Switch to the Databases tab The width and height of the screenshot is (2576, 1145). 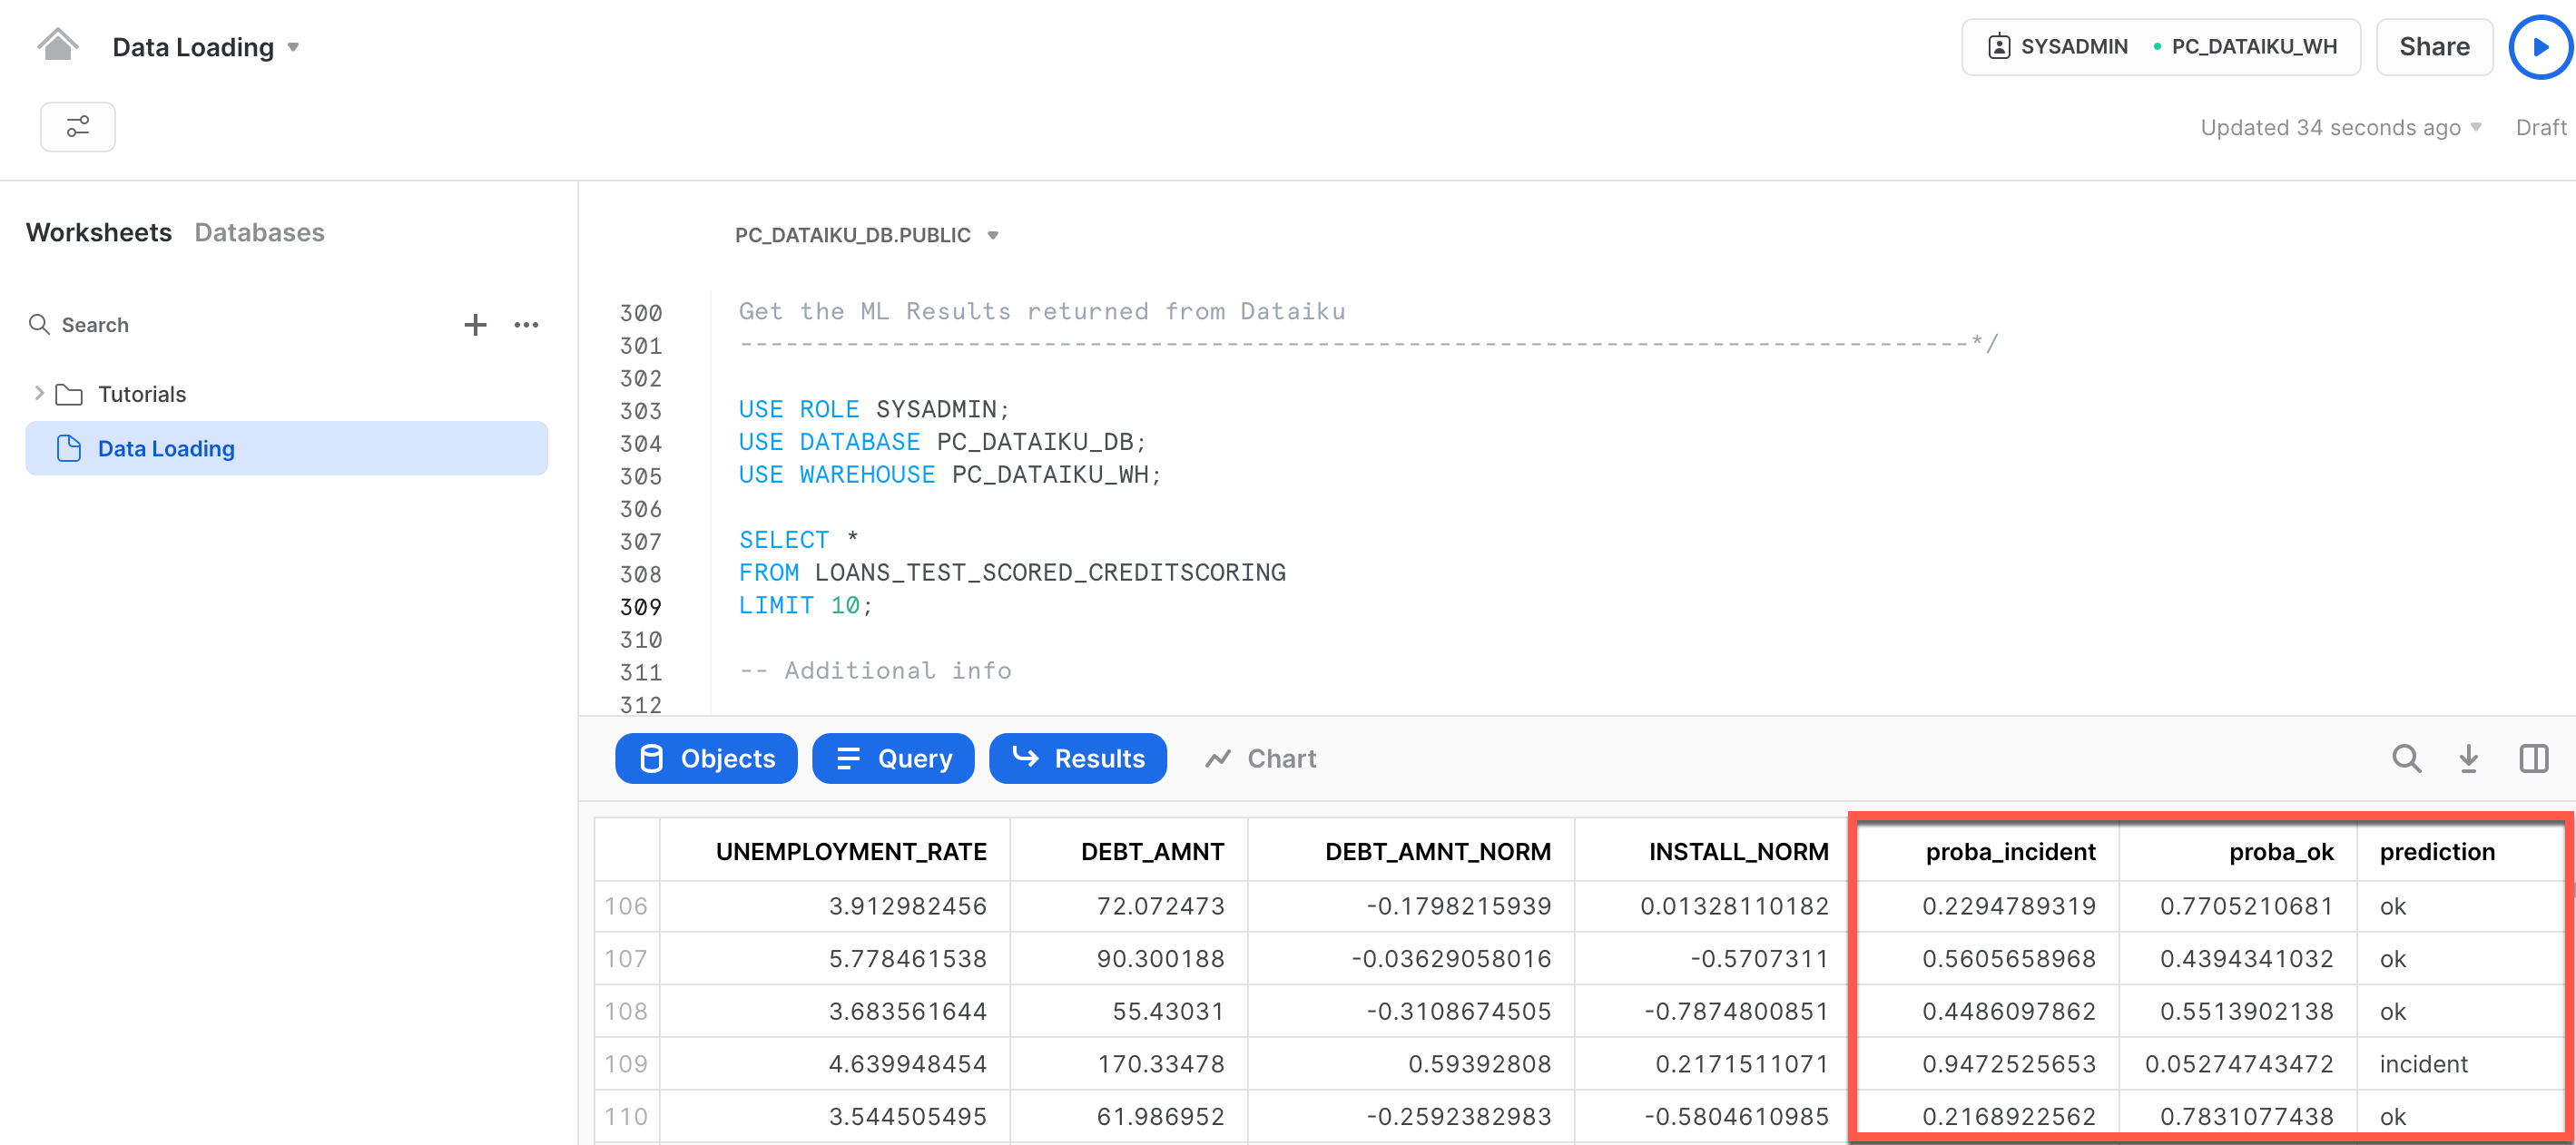coord(259,233)
